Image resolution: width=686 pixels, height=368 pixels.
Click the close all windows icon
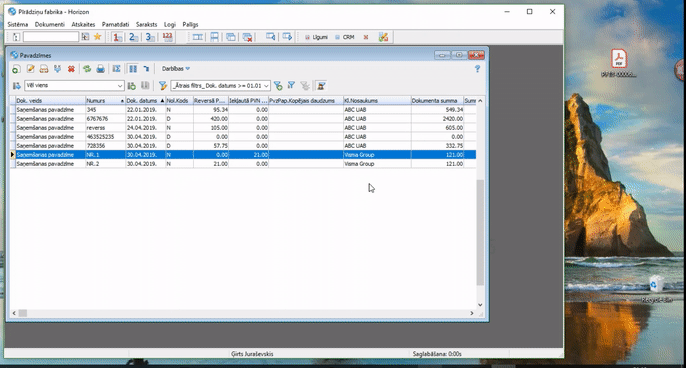coord(247,37)
